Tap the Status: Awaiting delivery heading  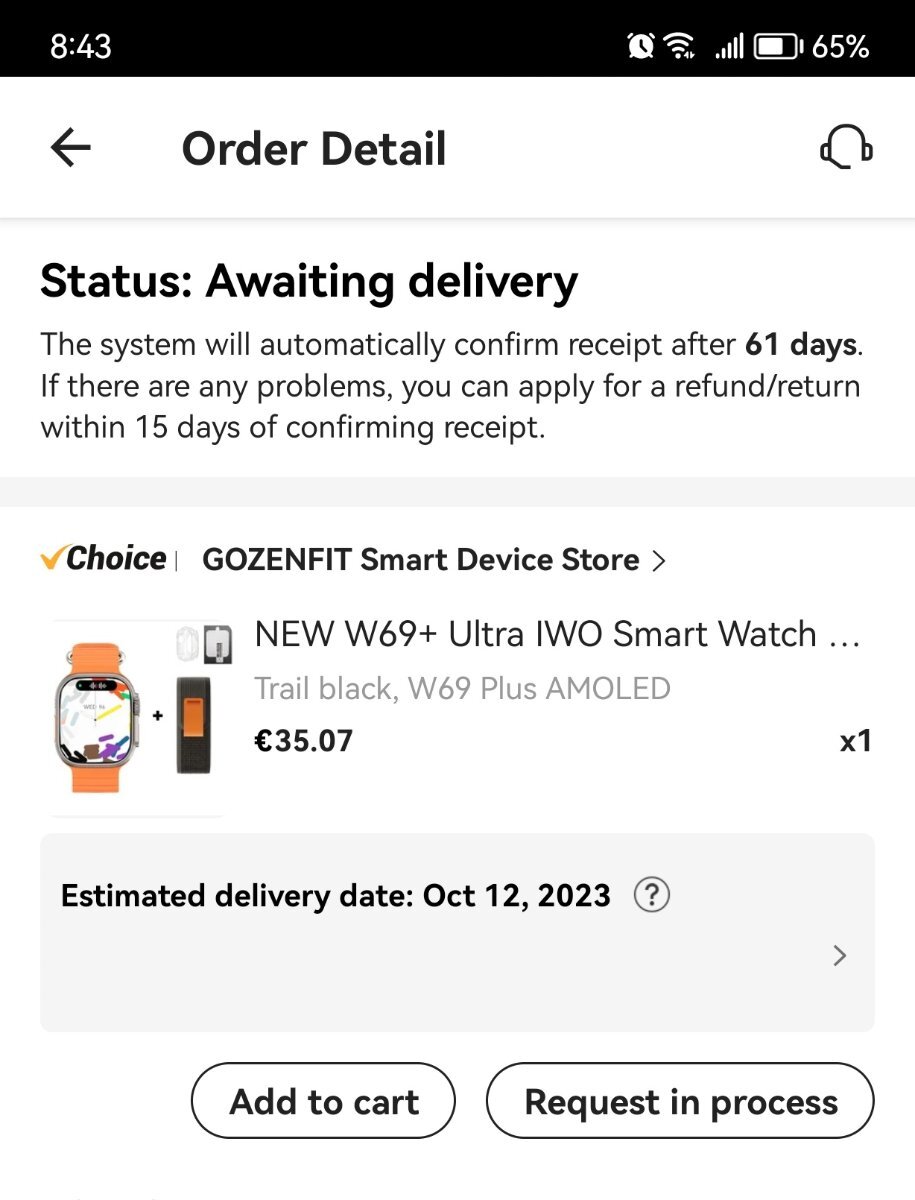(x=309, y=282)
